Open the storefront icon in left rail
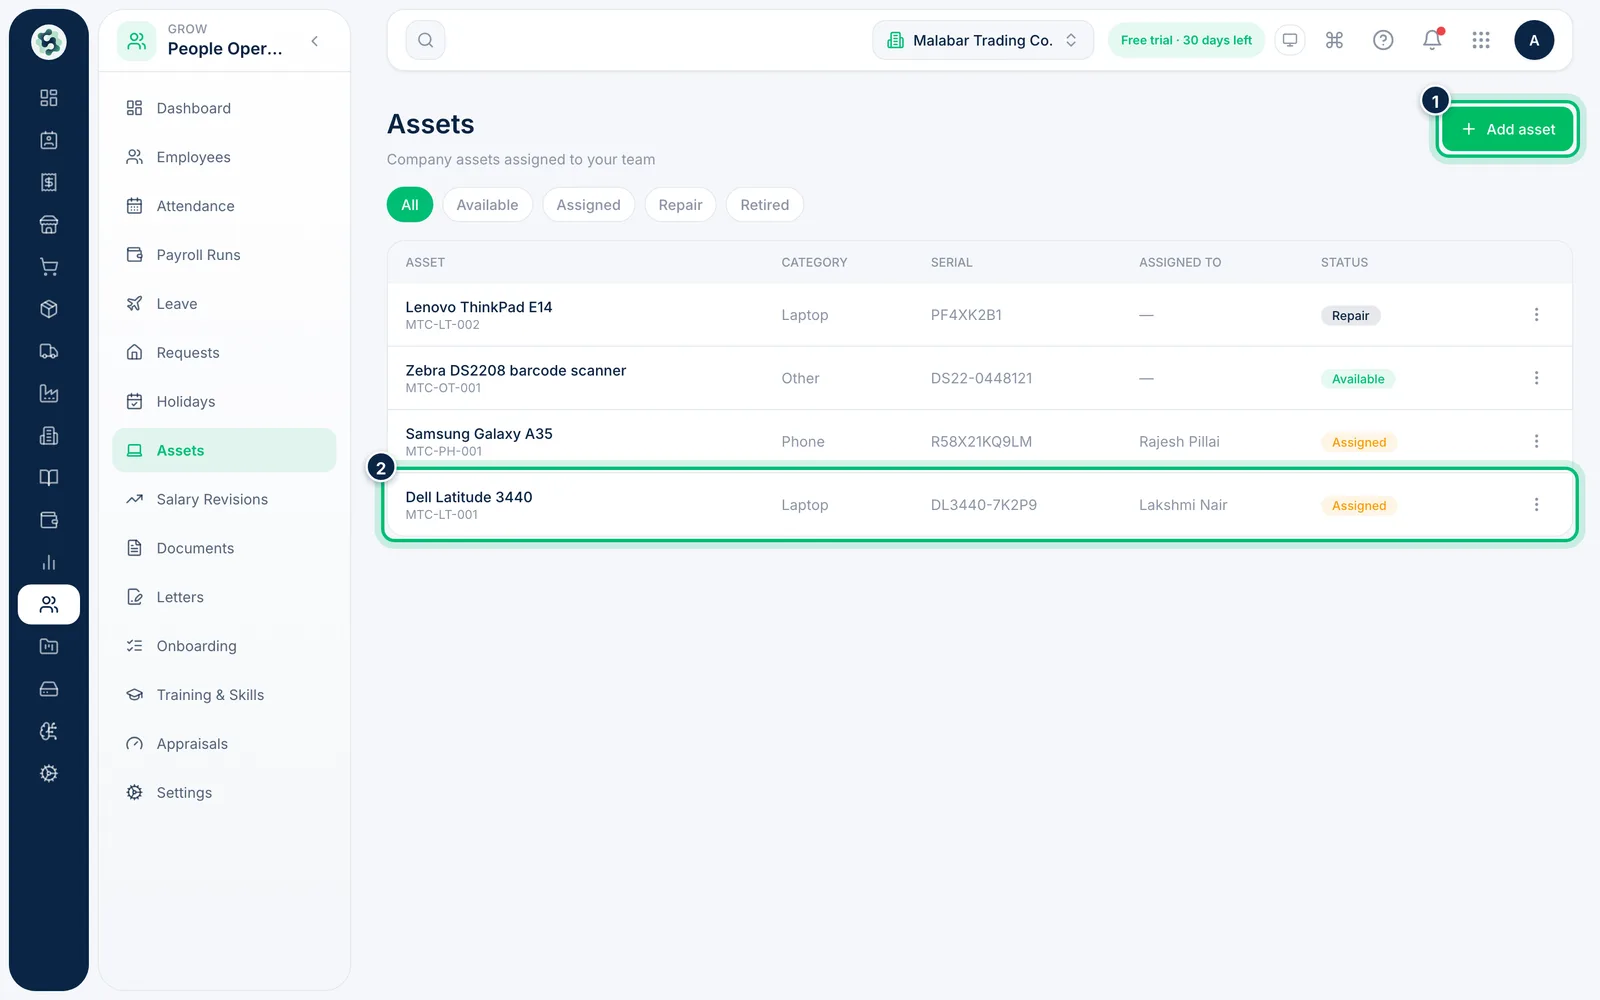 pyautogui.click(x=48, y=225)
